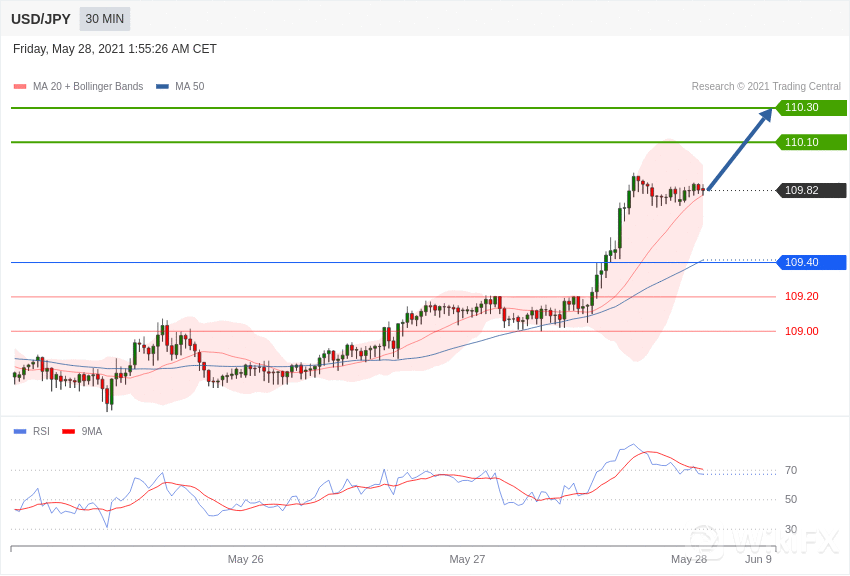Click the 109.20 red support label
This screenshot has width=850, height=576.
tap(801, 297)
